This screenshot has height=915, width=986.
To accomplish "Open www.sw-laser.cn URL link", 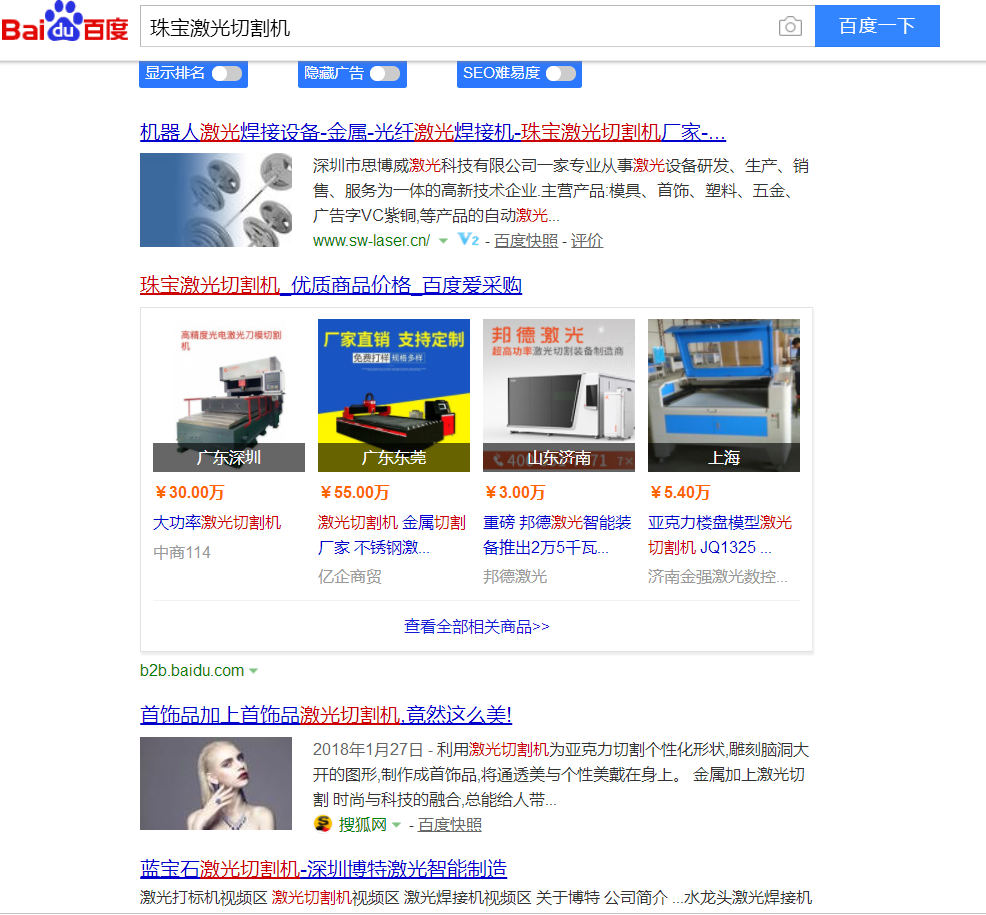I will (371, 241).
